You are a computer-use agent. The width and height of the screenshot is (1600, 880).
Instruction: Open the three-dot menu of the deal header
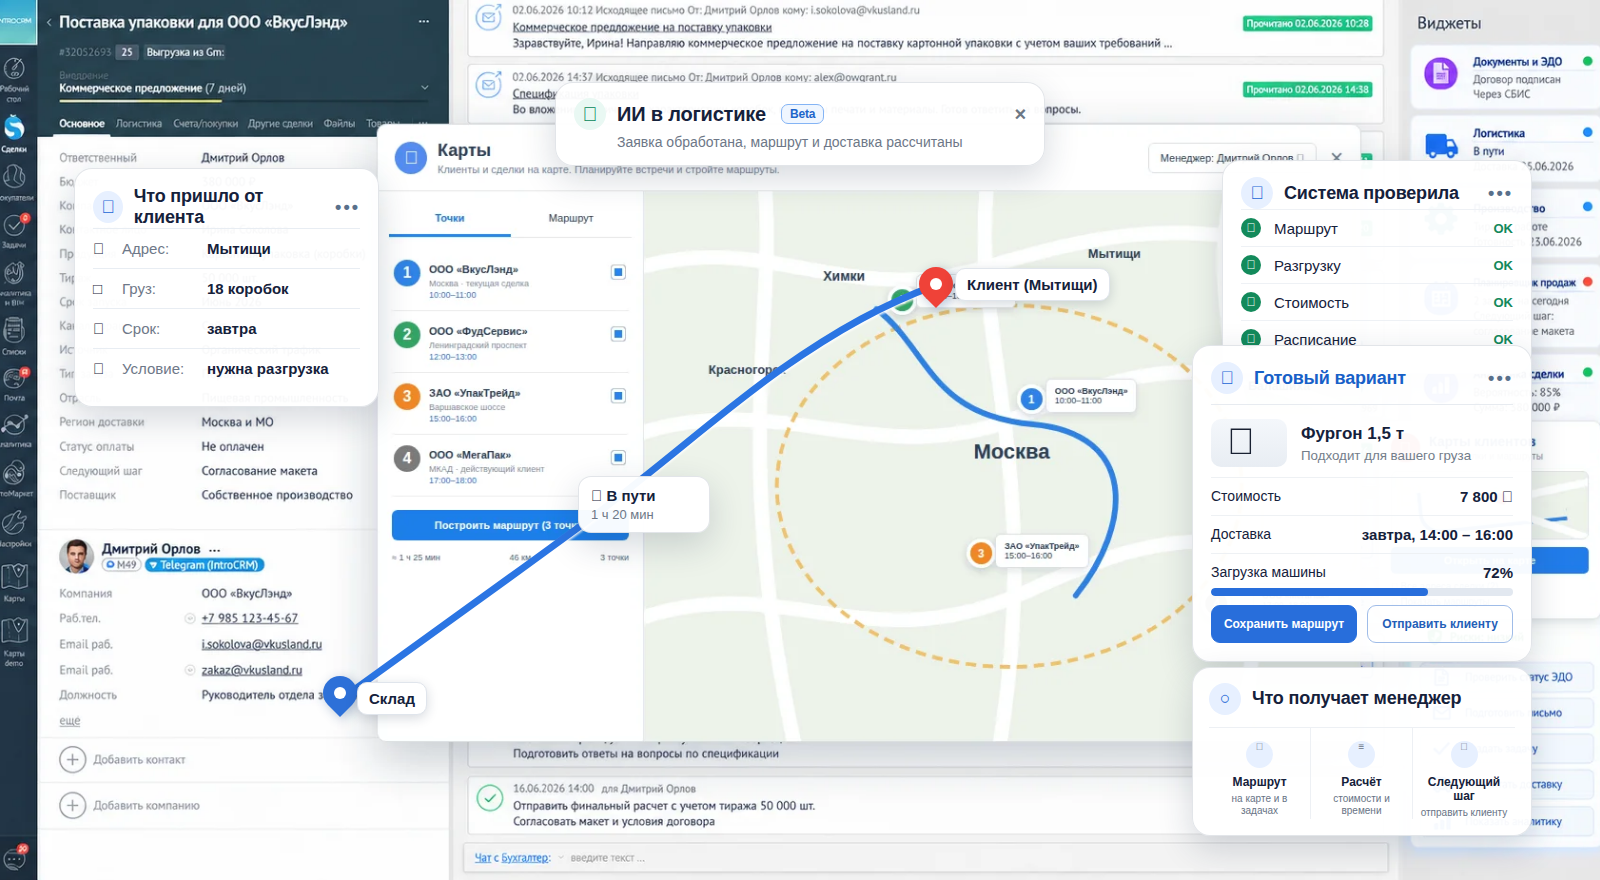click(424, 21)
